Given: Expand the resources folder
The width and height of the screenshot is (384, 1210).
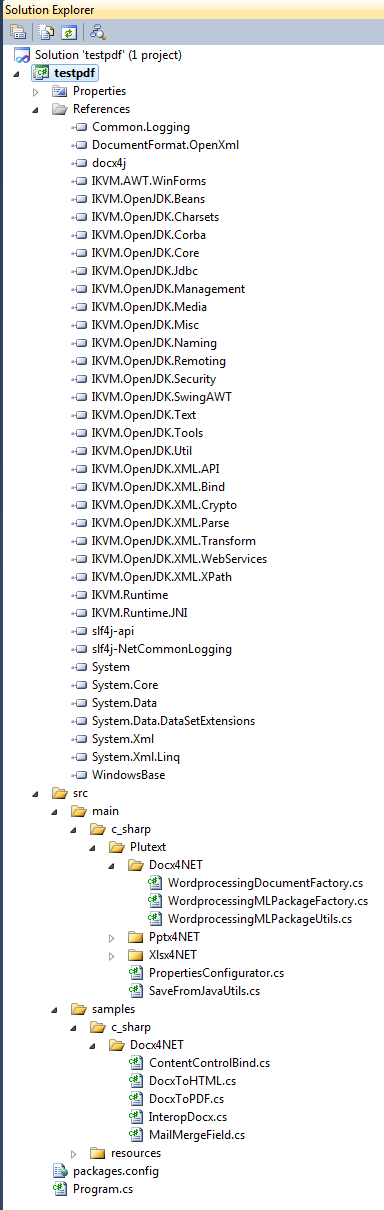Looking at the screenshot, I should click(x=73, y=1153).
